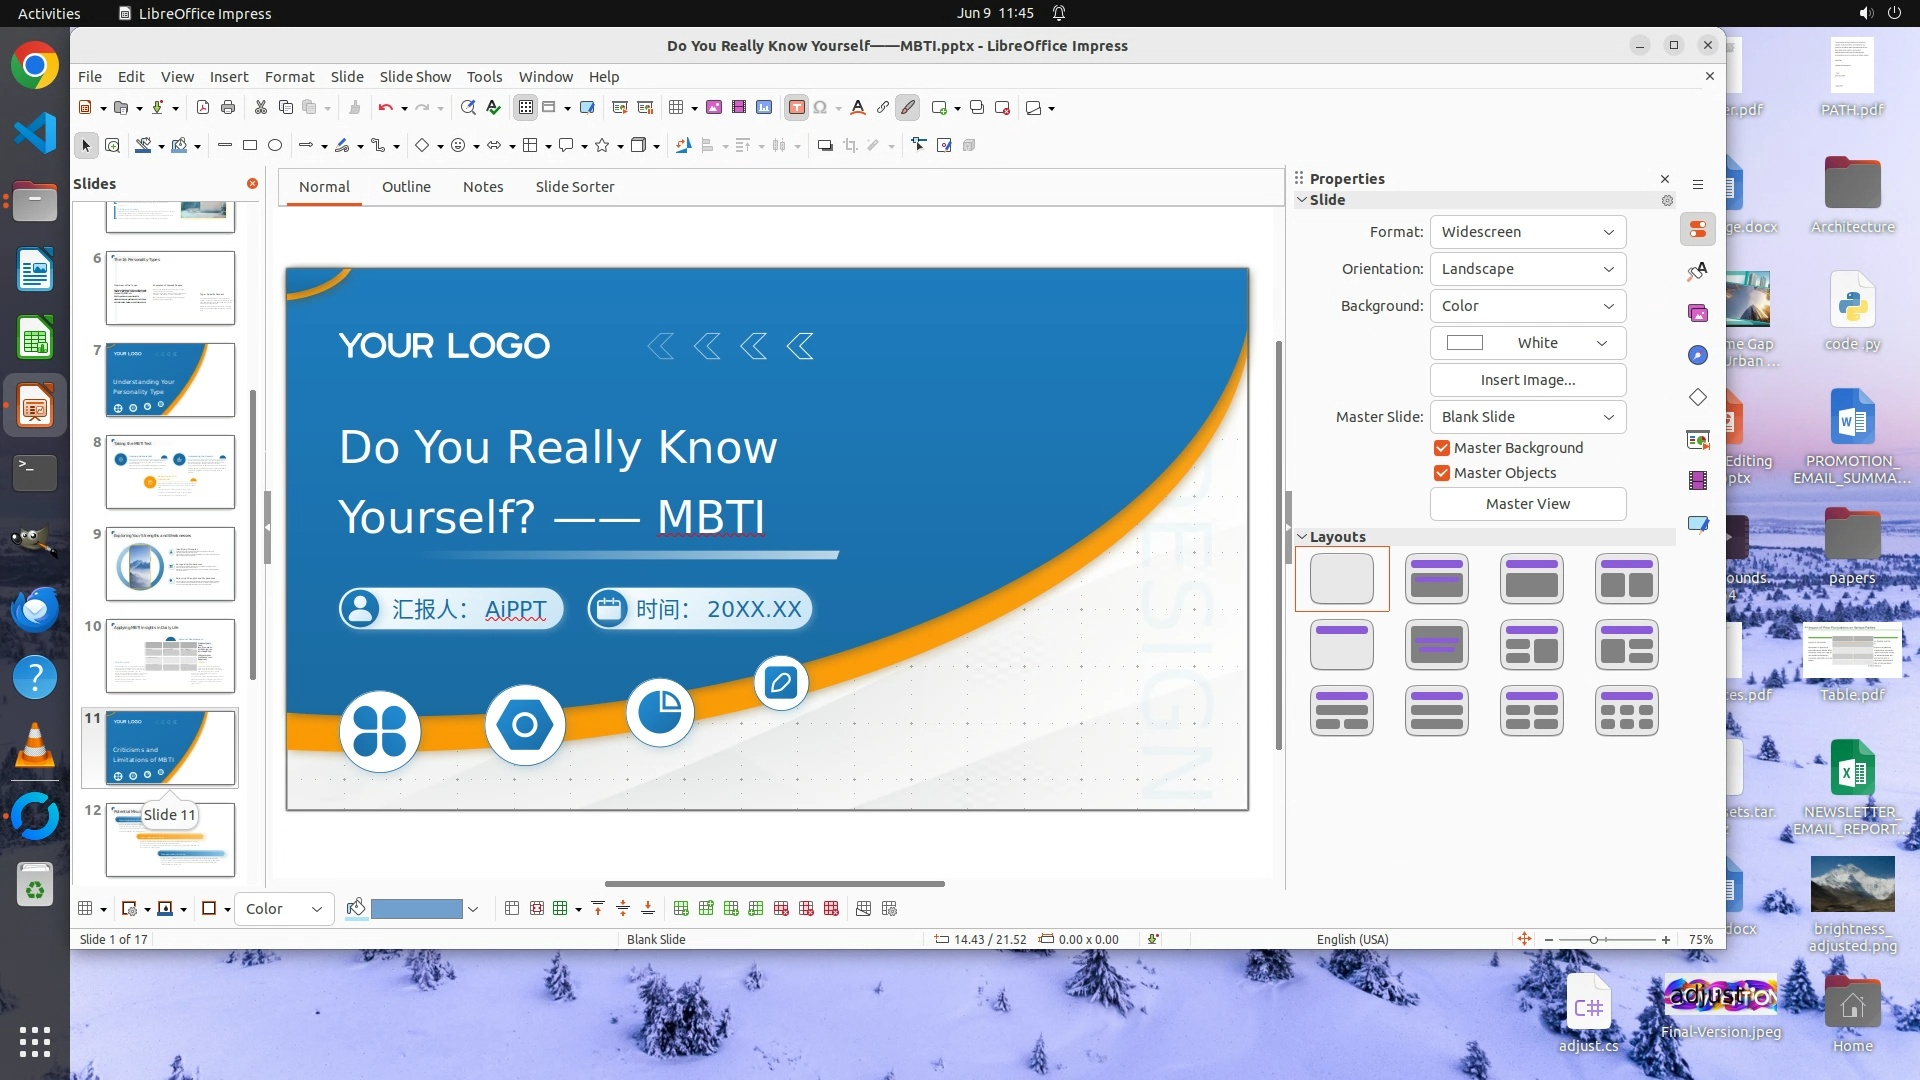Open the Slide Show menu

pyautogui.click(x=414, y=77)
